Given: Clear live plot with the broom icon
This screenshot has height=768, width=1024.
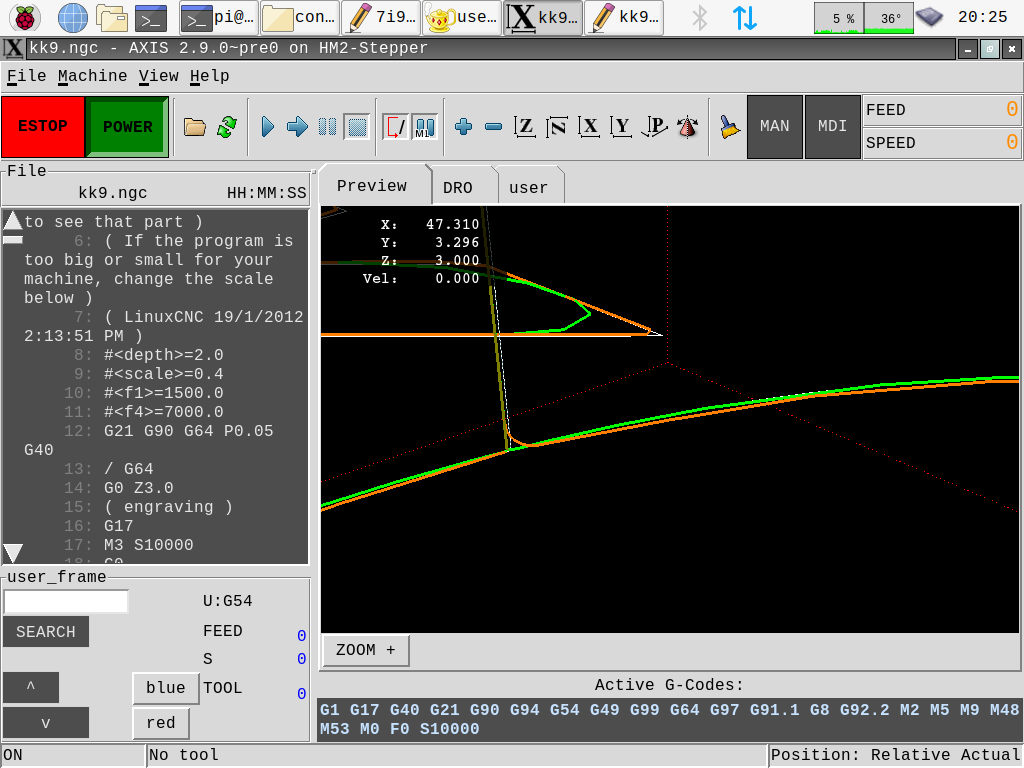Looking at the screenshot, I should click(x=730, y=127).
